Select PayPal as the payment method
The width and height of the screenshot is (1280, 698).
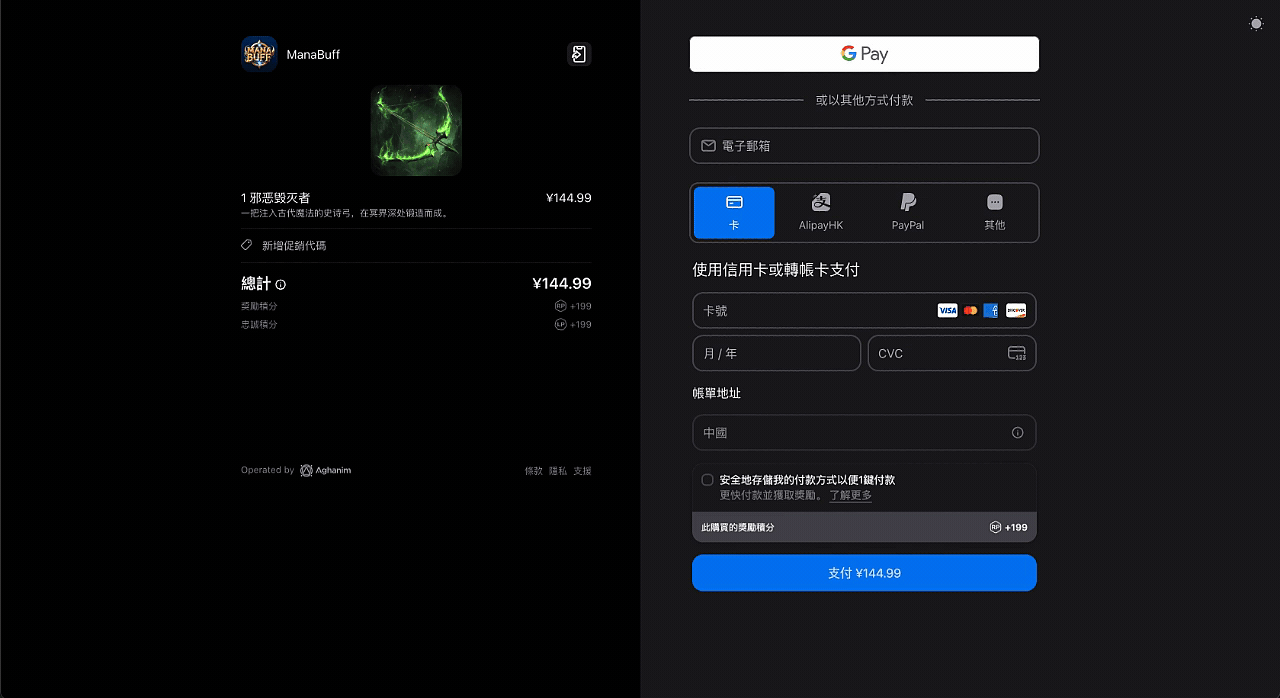tap(908, 212)
